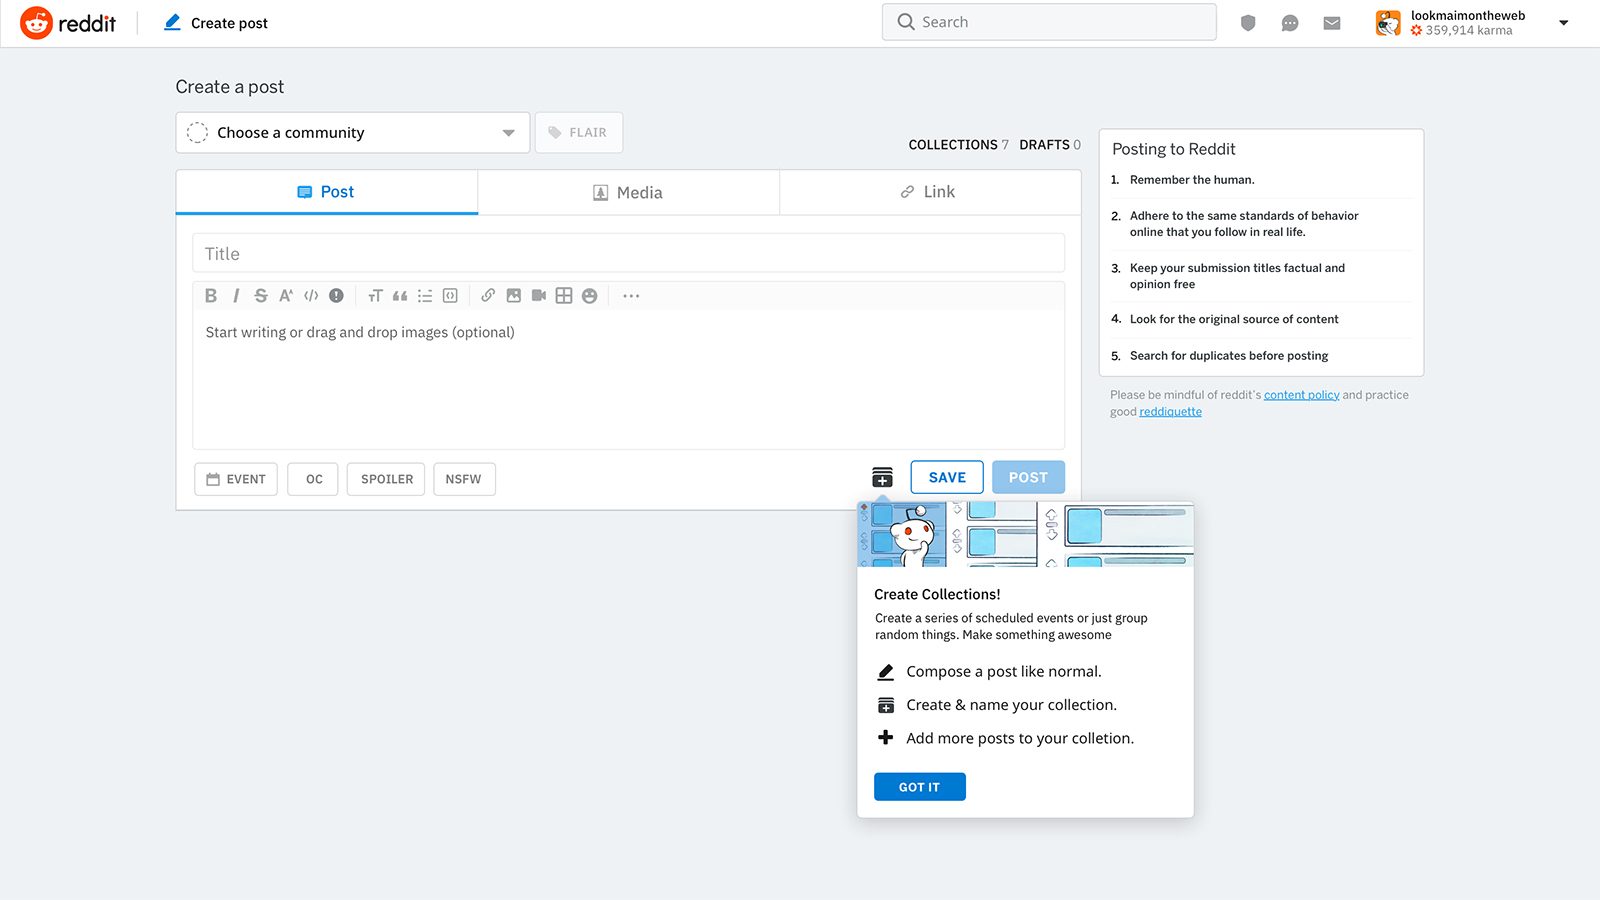1600x900 pixels.
Task: Click rule 'Keep your submission titles factual'
Action: click(x=1237, y=276)
